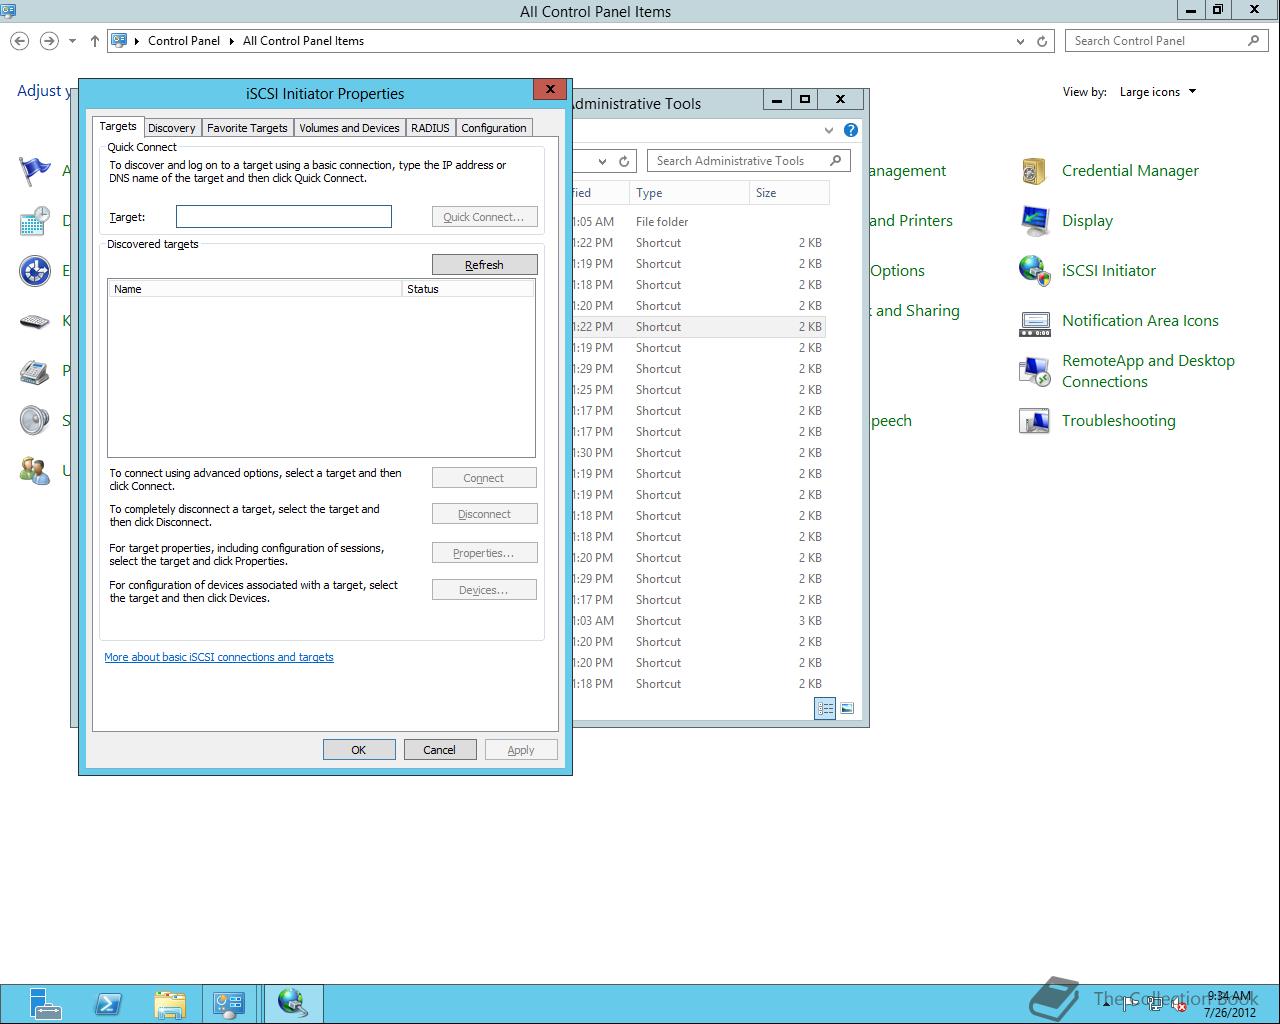This screenshot has width=1280, height=1024.
Task: Select the File folder row in Administrative Tools
Action: pyautogui.click(x=698, y=222)
